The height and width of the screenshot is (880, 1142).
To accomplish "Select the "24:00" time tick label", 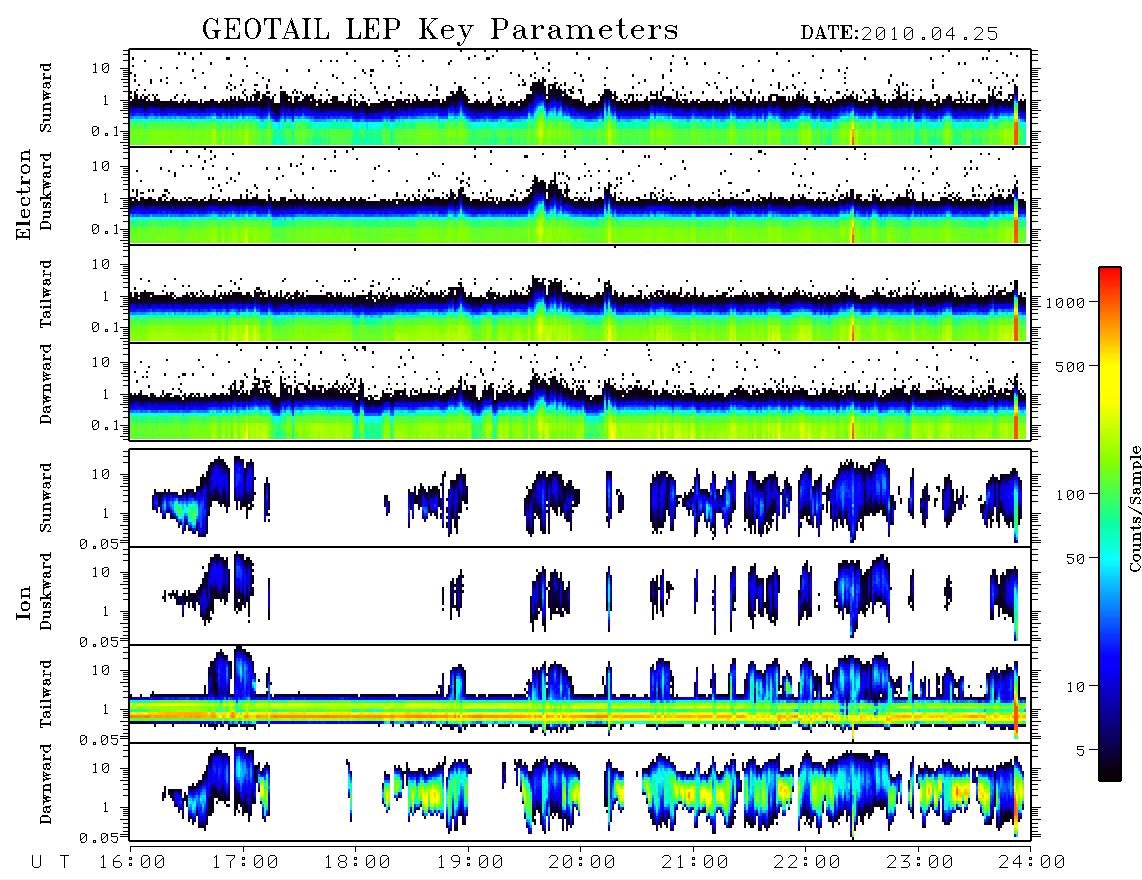I will [x=1033, y=863].
